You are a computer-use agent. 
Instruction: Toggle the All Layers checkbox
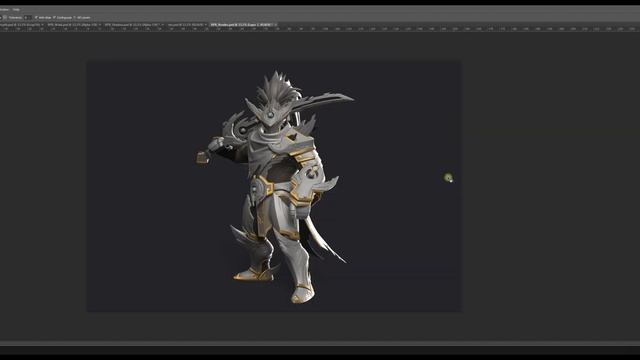click(x=75, y=18)
